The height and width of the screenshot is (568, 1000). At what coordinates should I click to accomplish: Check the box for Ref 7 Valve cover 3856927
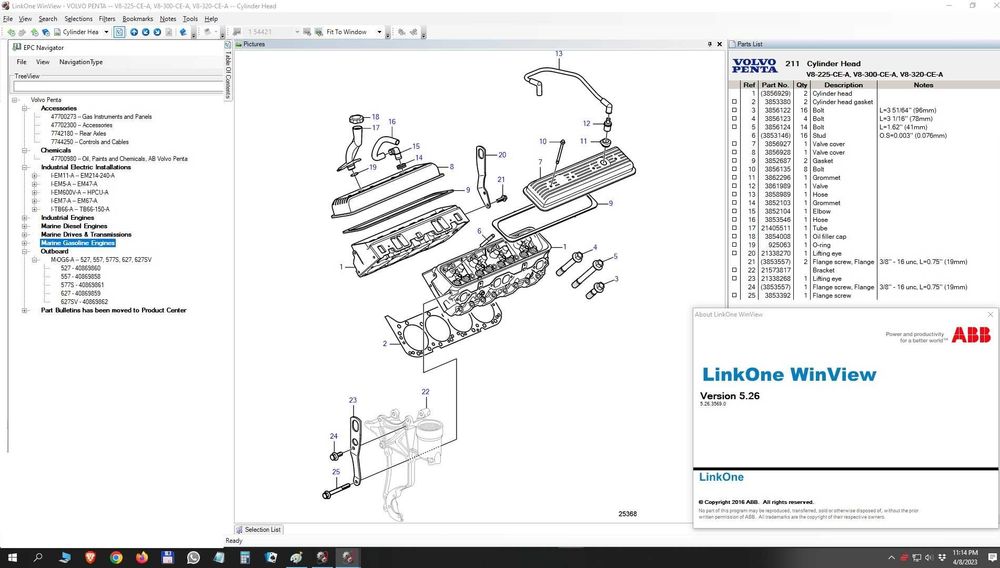734,144
